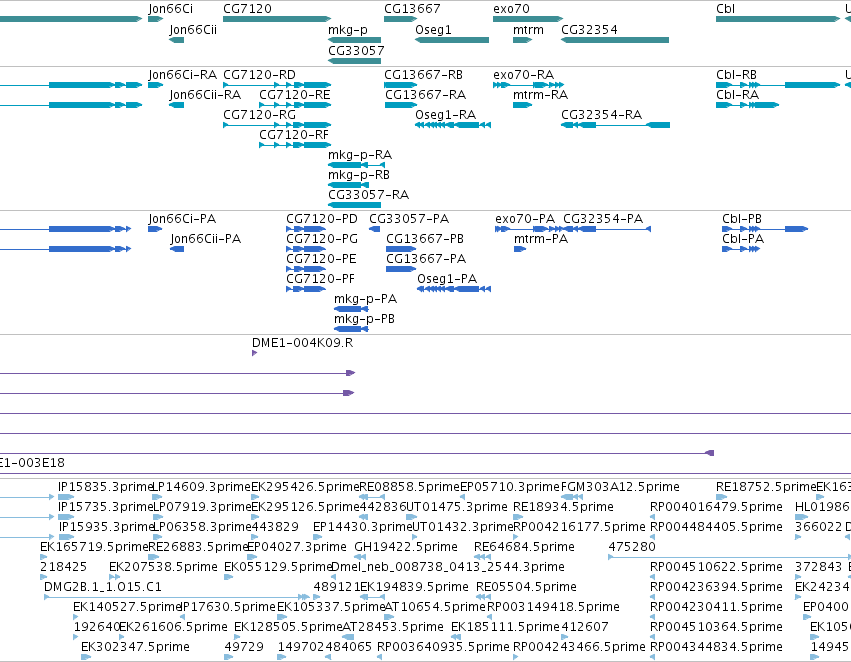This screenshot has height=662, width=851.
Task: Open the Oseg1-PA protein
Action: click(454, 289)
